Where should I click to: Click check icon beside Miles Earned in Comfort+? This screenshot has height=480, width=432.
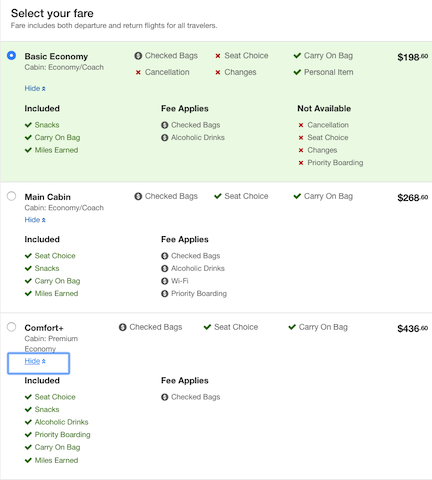coord(28,460)
